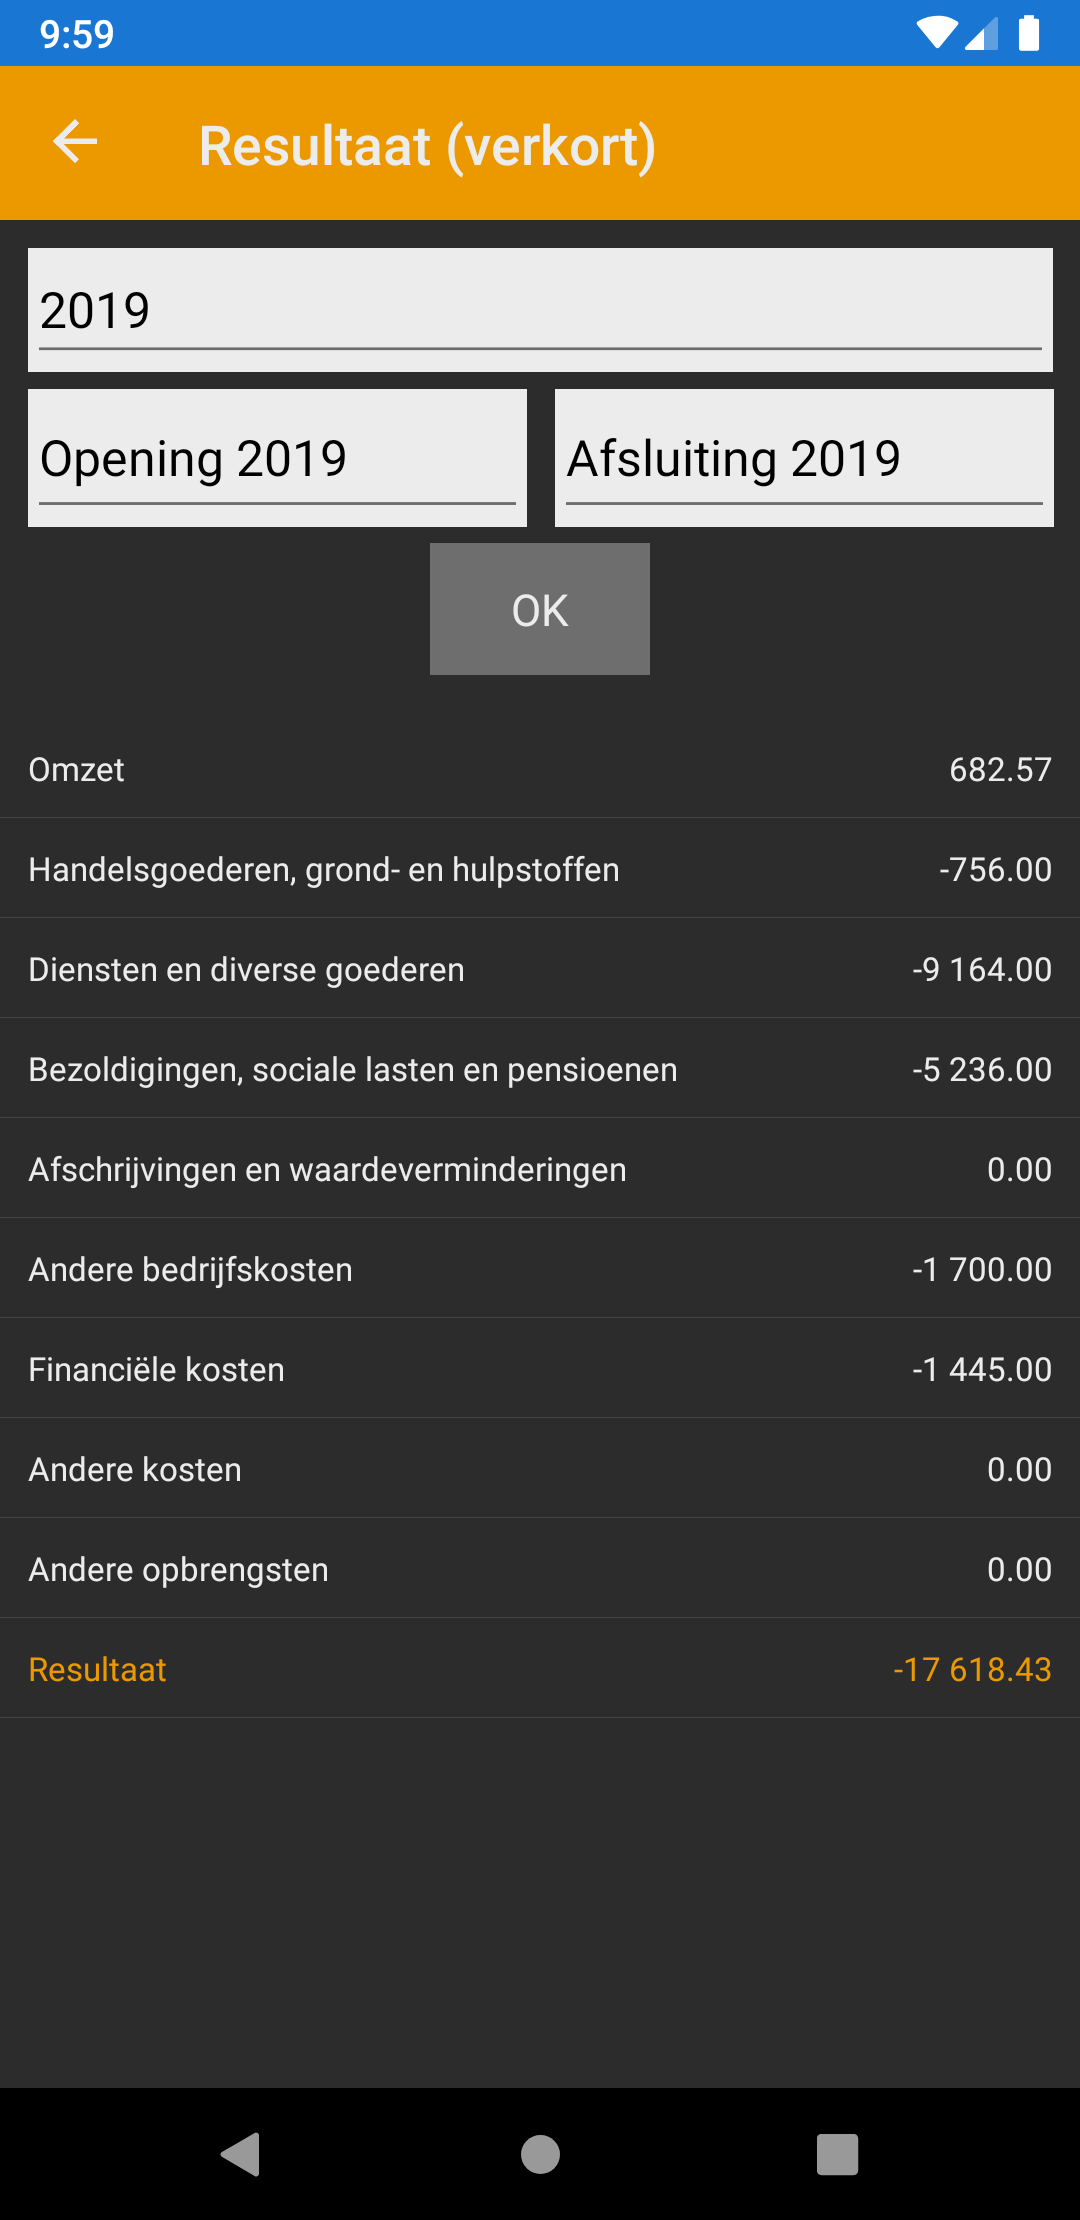This screenshot has width=1080, height=2220.
Task: Open the Financiële kosten row
Action: pos(540,1369)
